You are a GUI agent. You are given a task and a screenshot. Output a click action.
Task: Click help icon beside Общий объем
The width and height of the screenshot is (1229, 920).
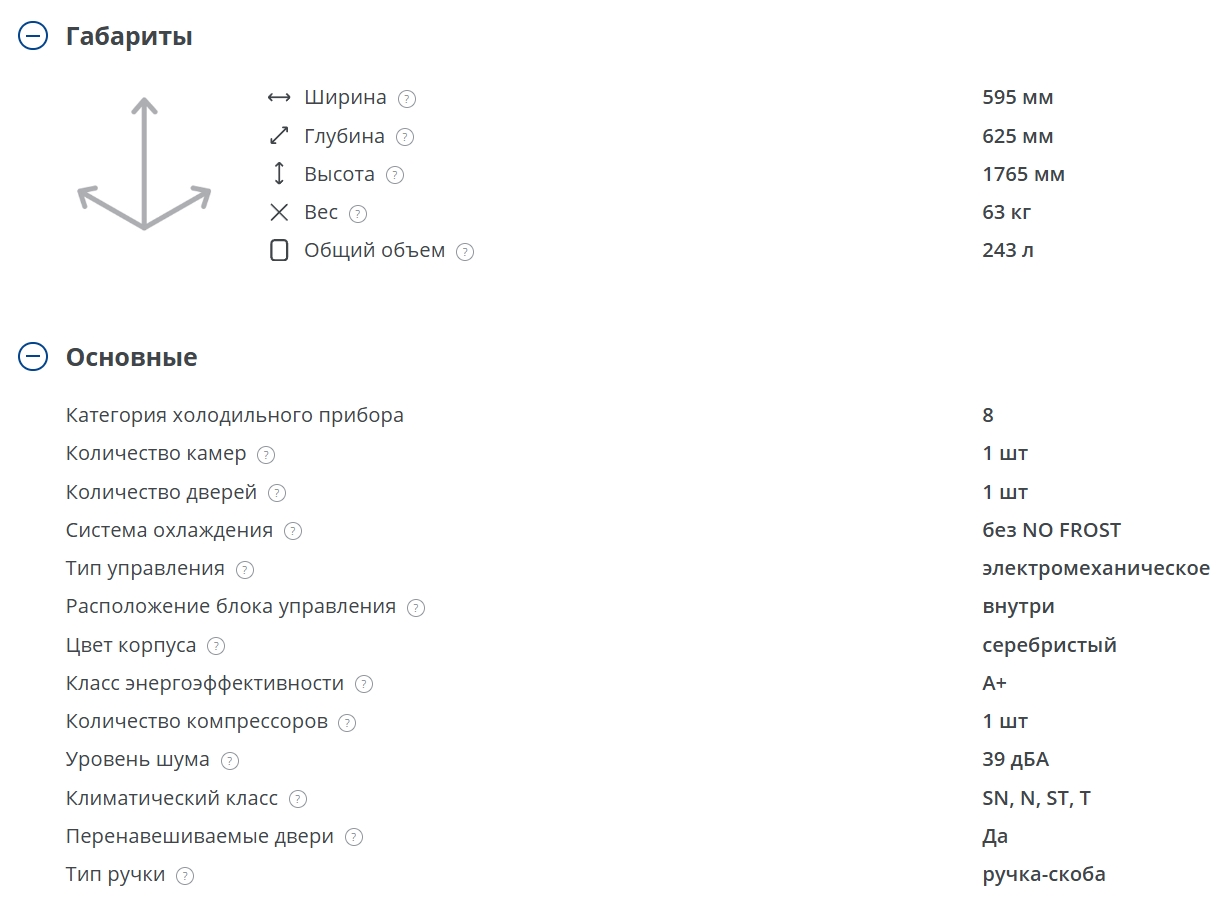click(465, 252)
